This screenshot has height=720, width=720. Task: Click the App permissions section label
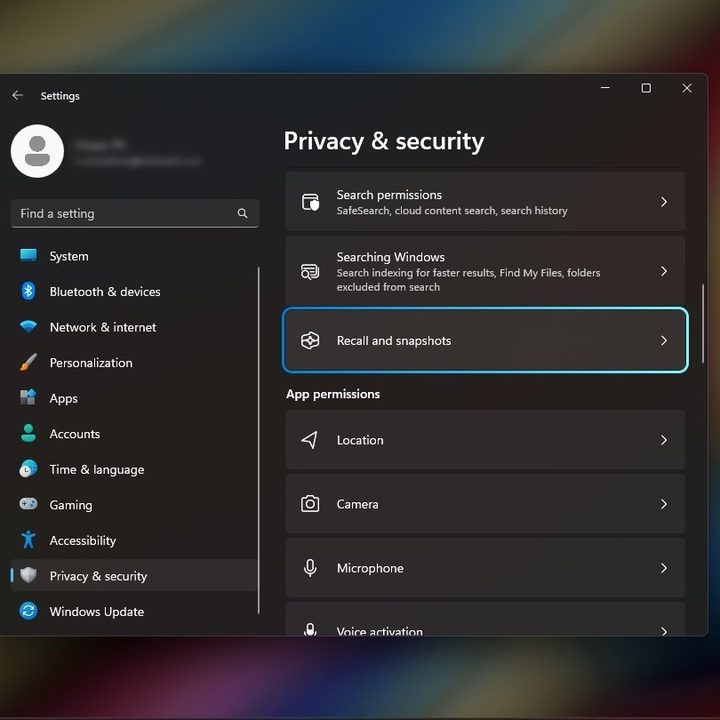(333, 394)
